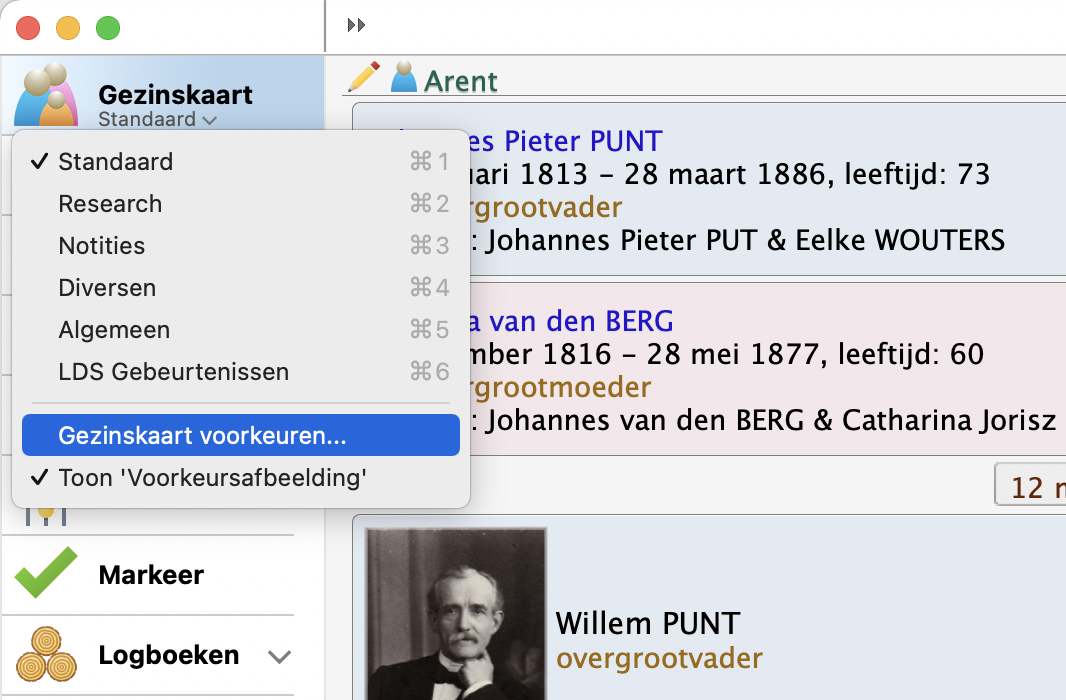Image resolution: width=1066 pixels, height=700 pixels.
Task: Click the Gezinskaart family icon in sidebar
Action: [x=47, y=96]
